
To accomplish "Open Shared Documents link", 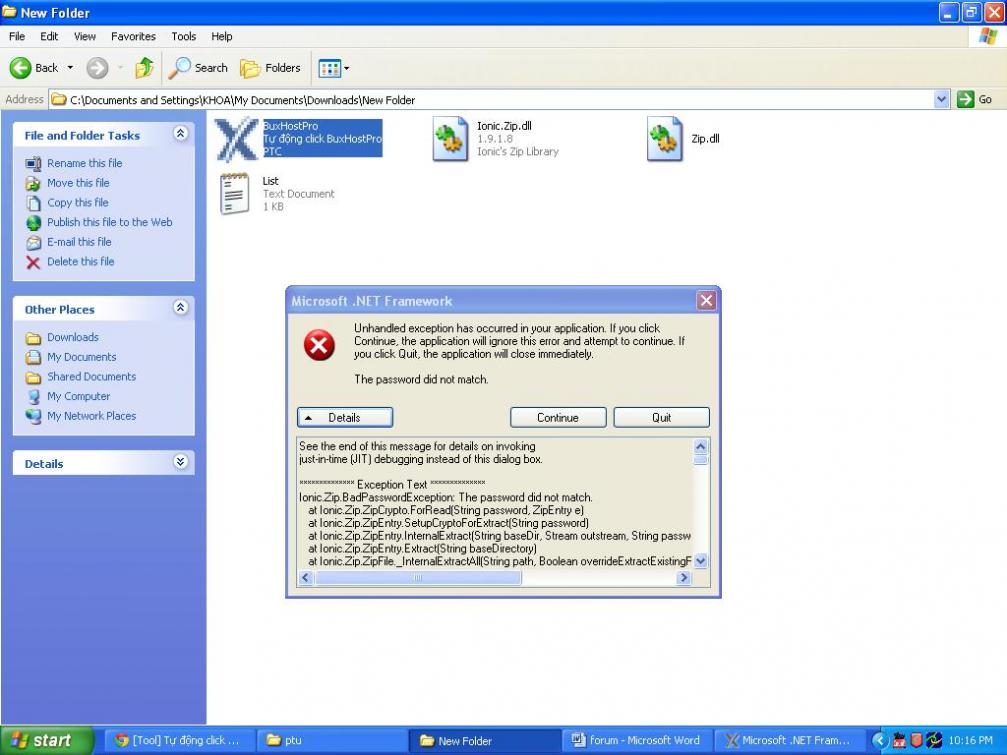I will click(91, 377).
